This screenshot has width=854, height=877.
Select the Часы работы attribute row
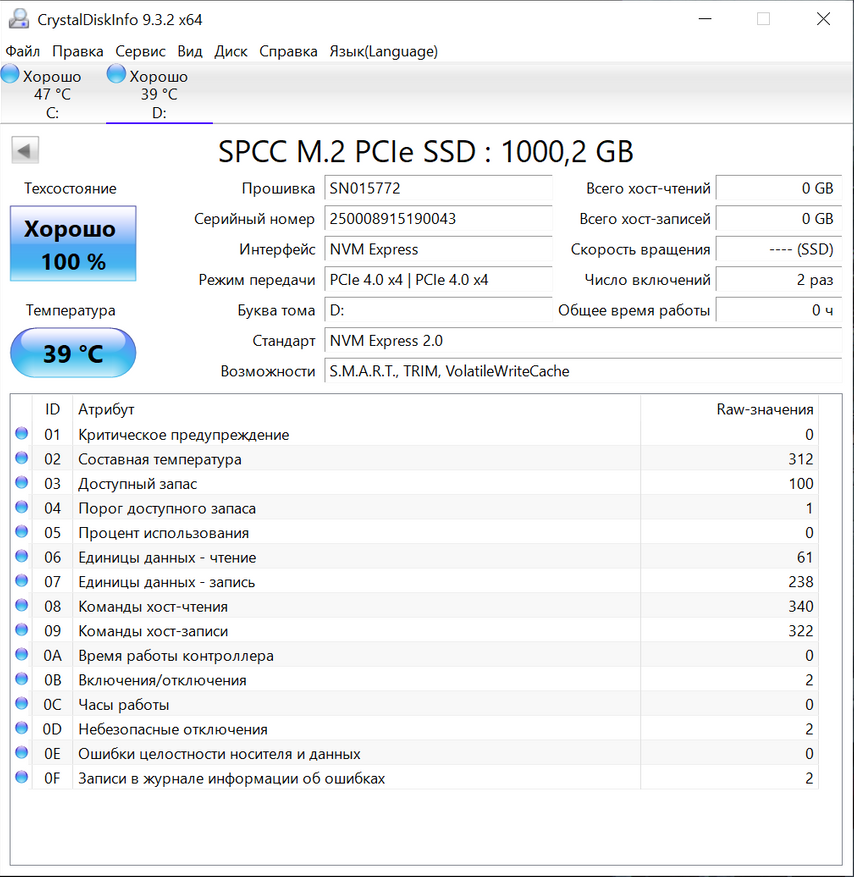click(400, 705)
